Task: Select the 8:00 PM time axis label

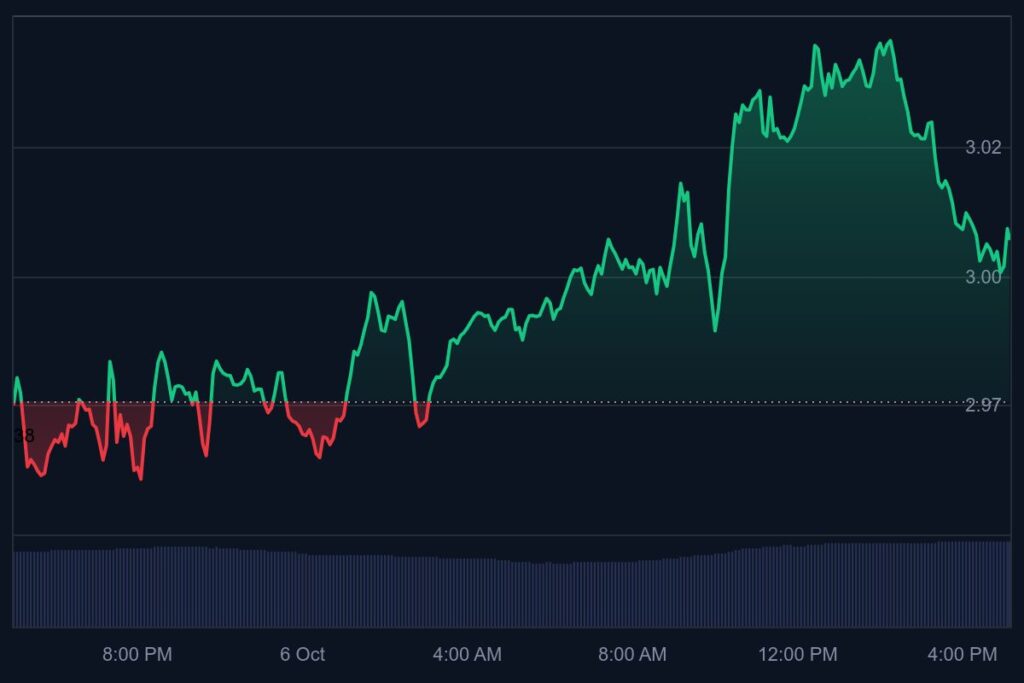Action: point(137,655)
